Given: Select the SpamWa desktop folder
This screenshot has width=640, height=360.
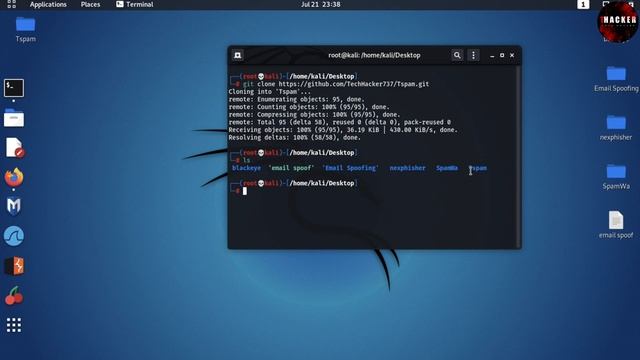Looking at the screenshot, I should [616, 177].
